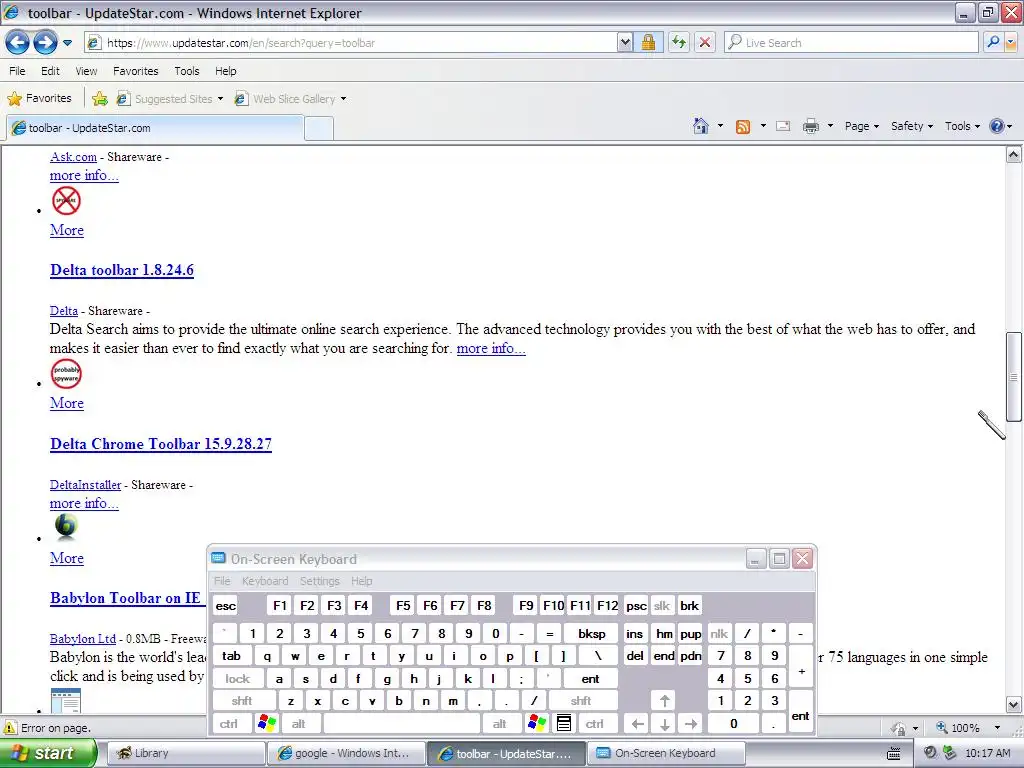This screenshot has height=768, width=1024.
Task: Go back with the IE Back arrow
Action: coord(18,43)
